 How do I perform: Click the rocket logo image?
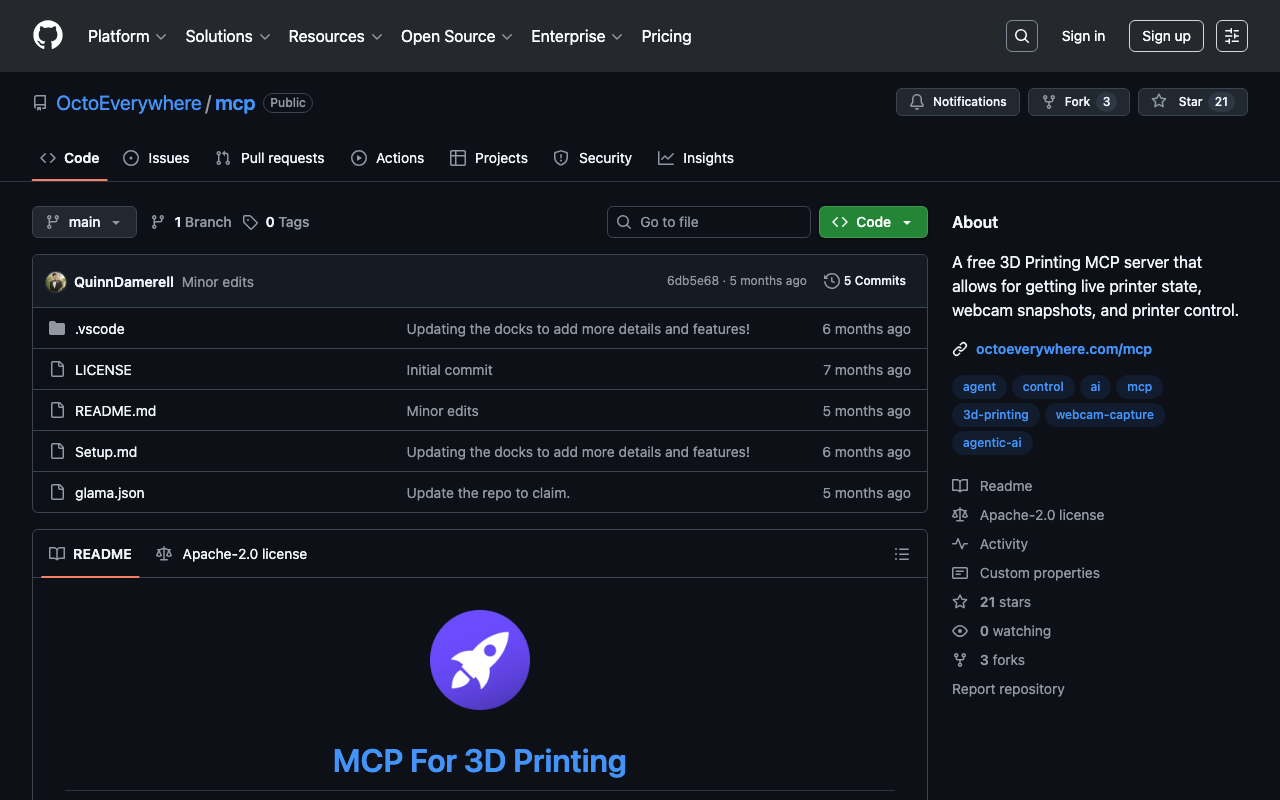pyautogui.click(x=480, y=660)
